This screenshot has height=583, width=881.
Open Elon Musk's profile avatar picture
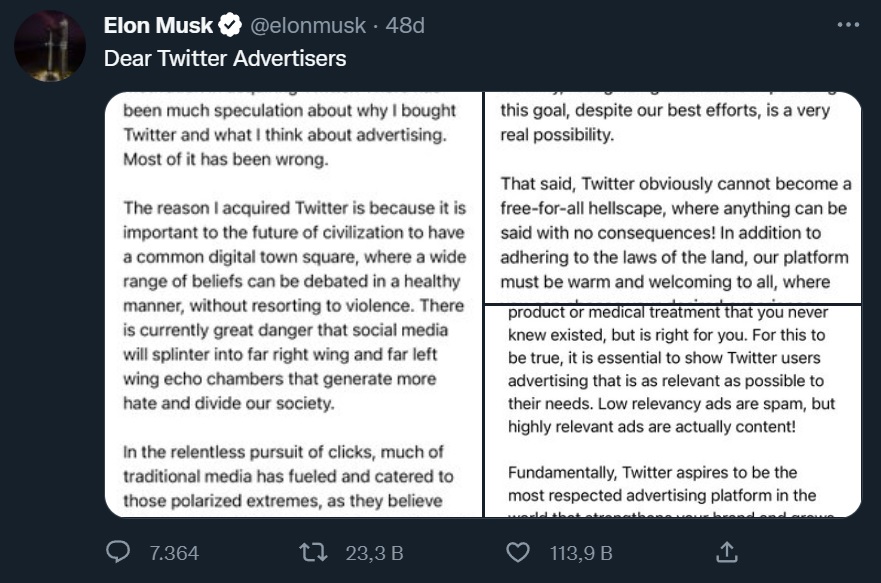[x=50, y=46]
